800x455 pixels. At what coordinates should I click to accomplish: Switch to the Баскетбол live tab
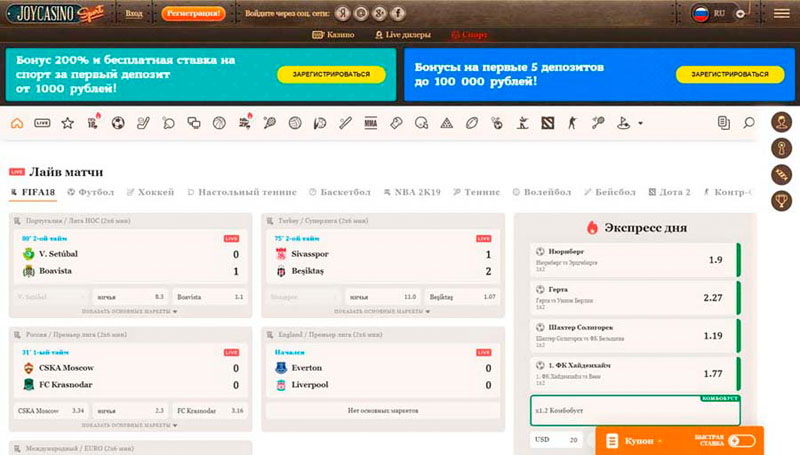point(340,192)
